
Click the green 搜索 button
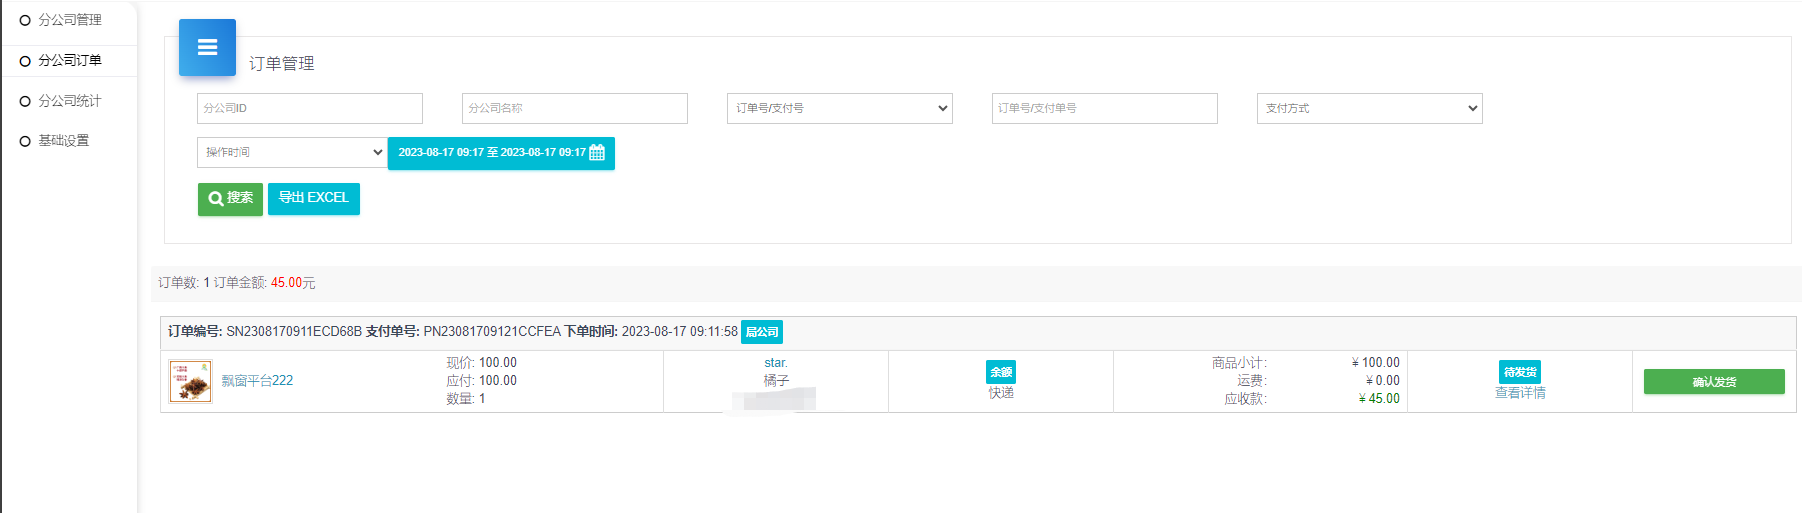click(x=230, y=198)
